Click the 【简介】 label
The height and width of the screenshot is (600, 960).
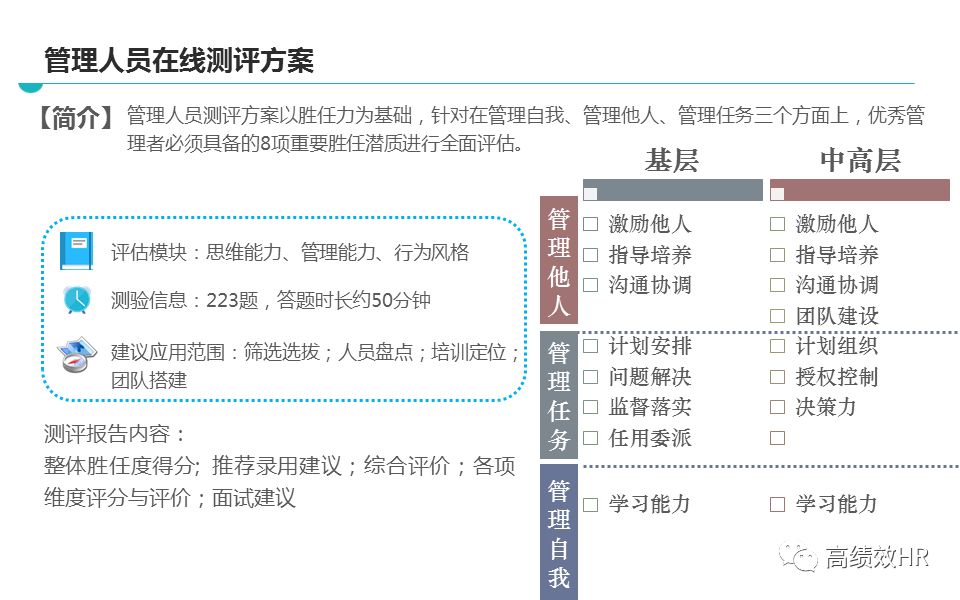tap(75, 117)
